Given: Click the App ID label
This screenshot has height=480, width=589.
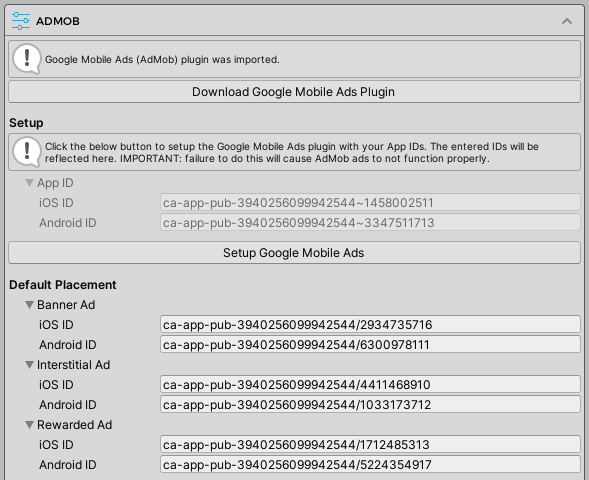Looking at the screenshot, I should [55, 183].
